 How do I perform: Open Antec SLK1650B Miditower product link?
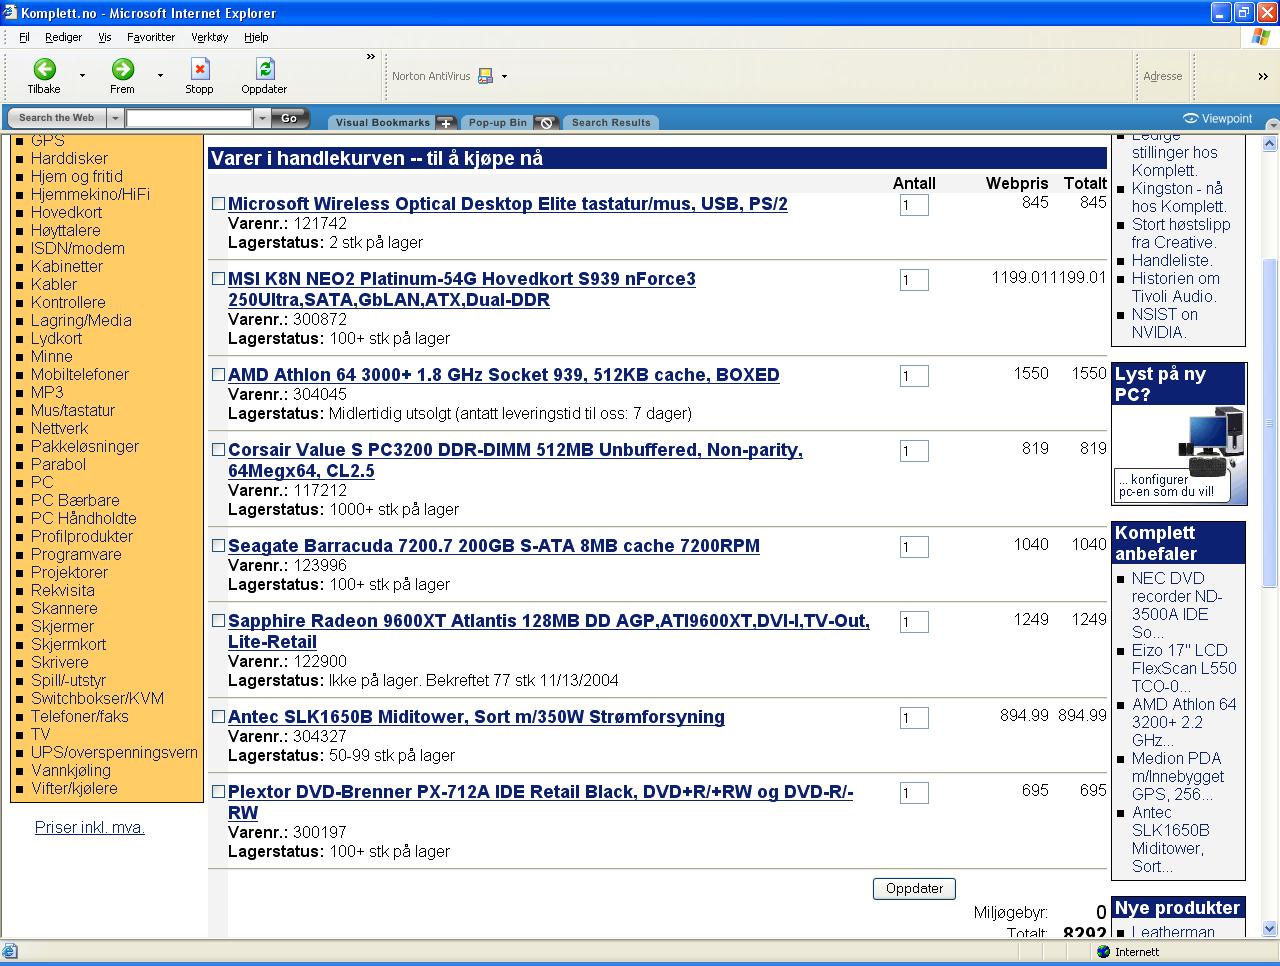pyautogui.click(x=476, y=717)
